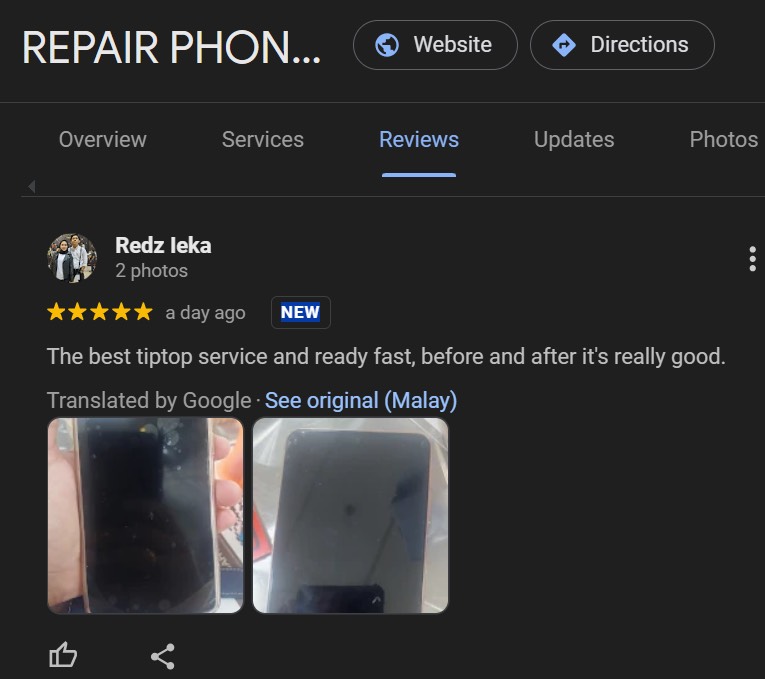This screenshot has width=765, height=679.
Task: Click the Website button
Action: 435,45
